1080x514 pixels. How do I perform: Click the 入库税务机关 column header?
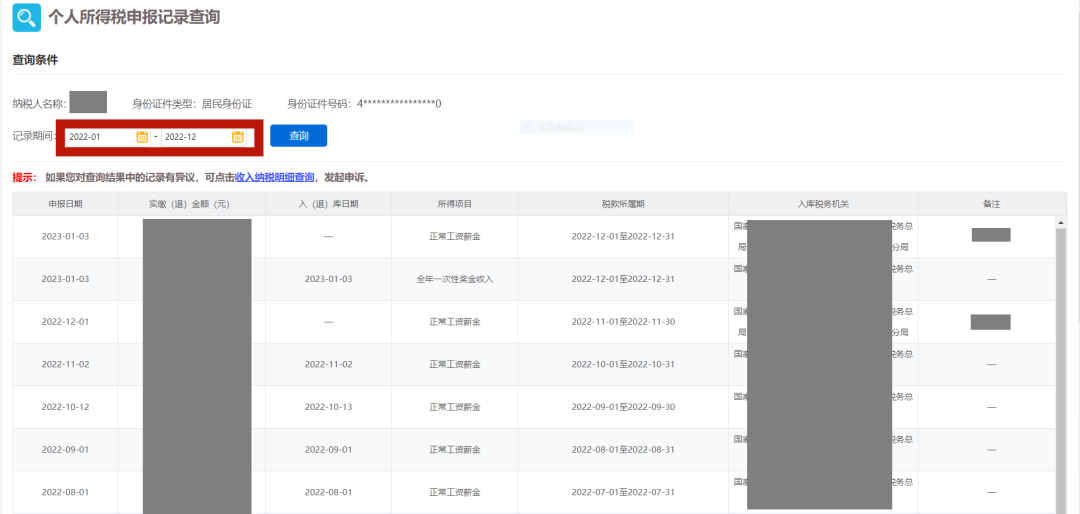coord(823,204)
